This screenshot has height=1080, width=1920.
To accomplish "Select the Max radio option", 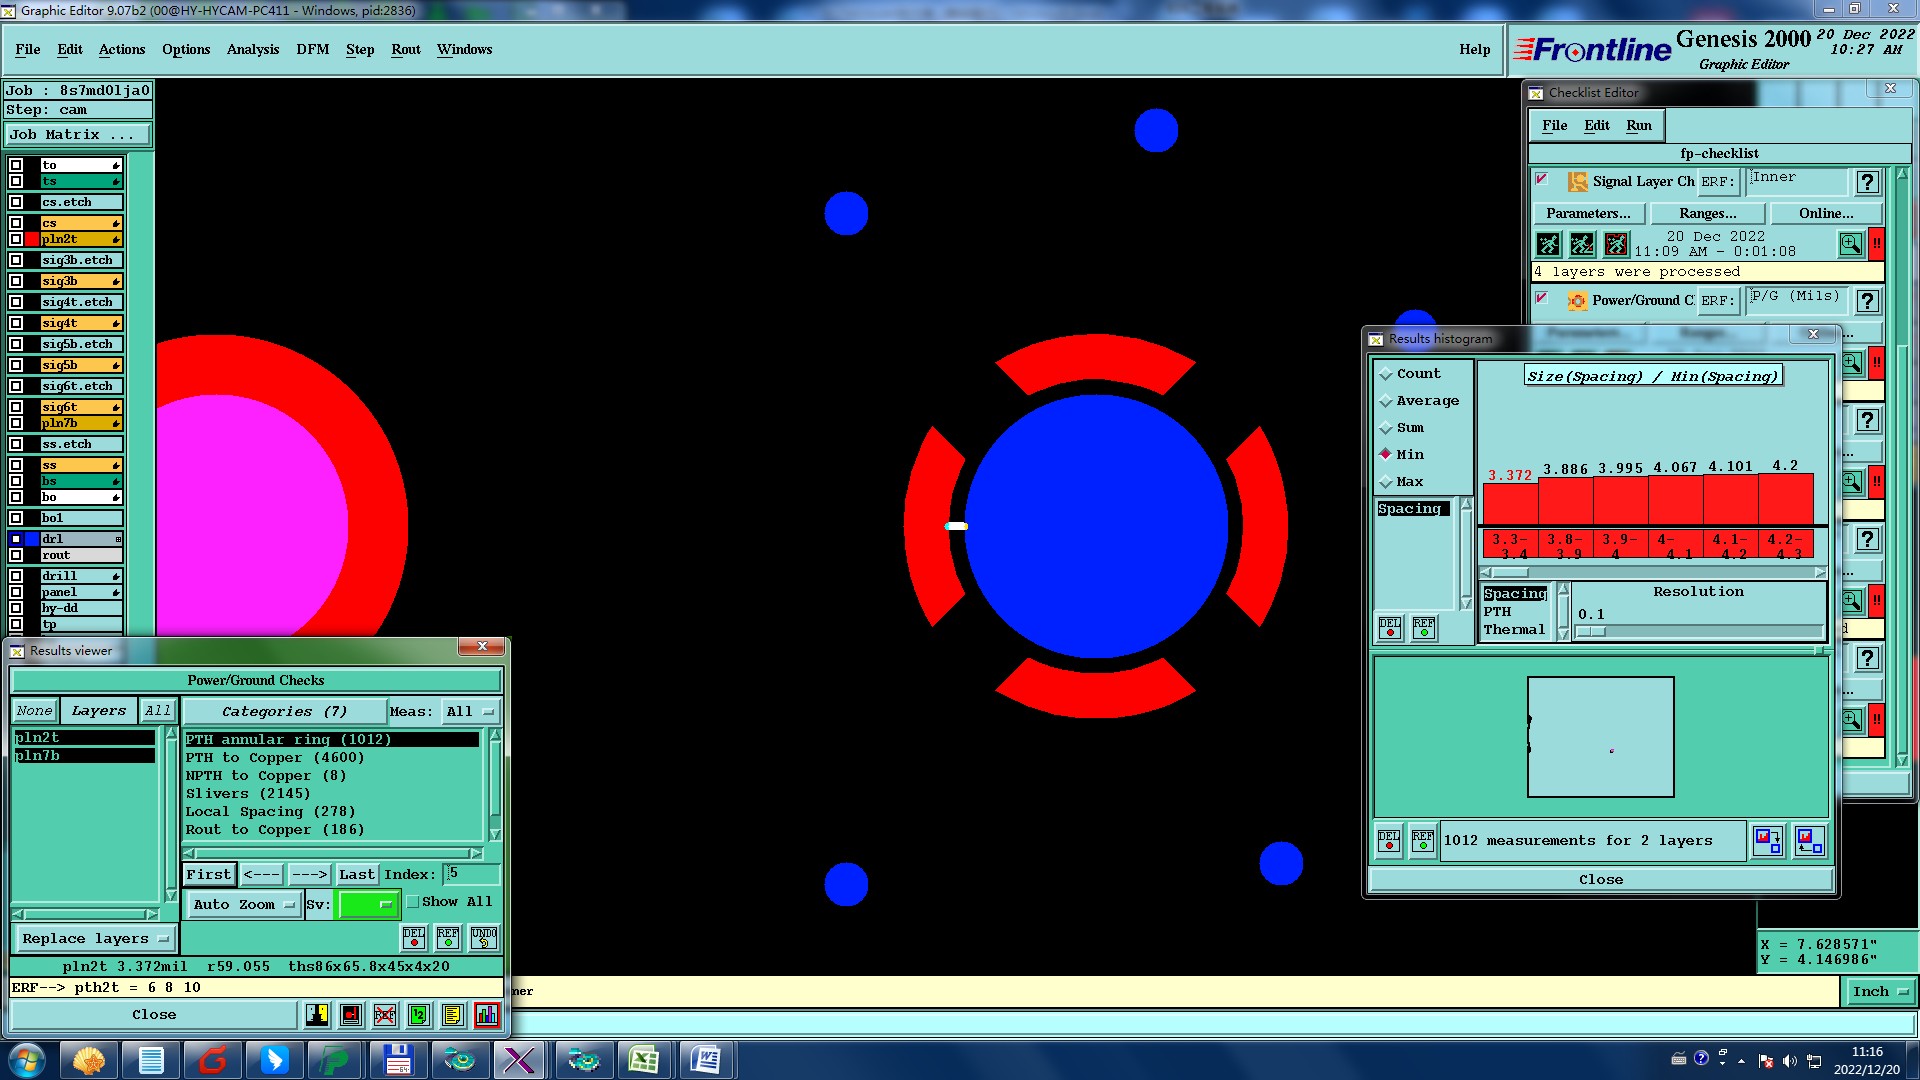I will (1386, 482).
